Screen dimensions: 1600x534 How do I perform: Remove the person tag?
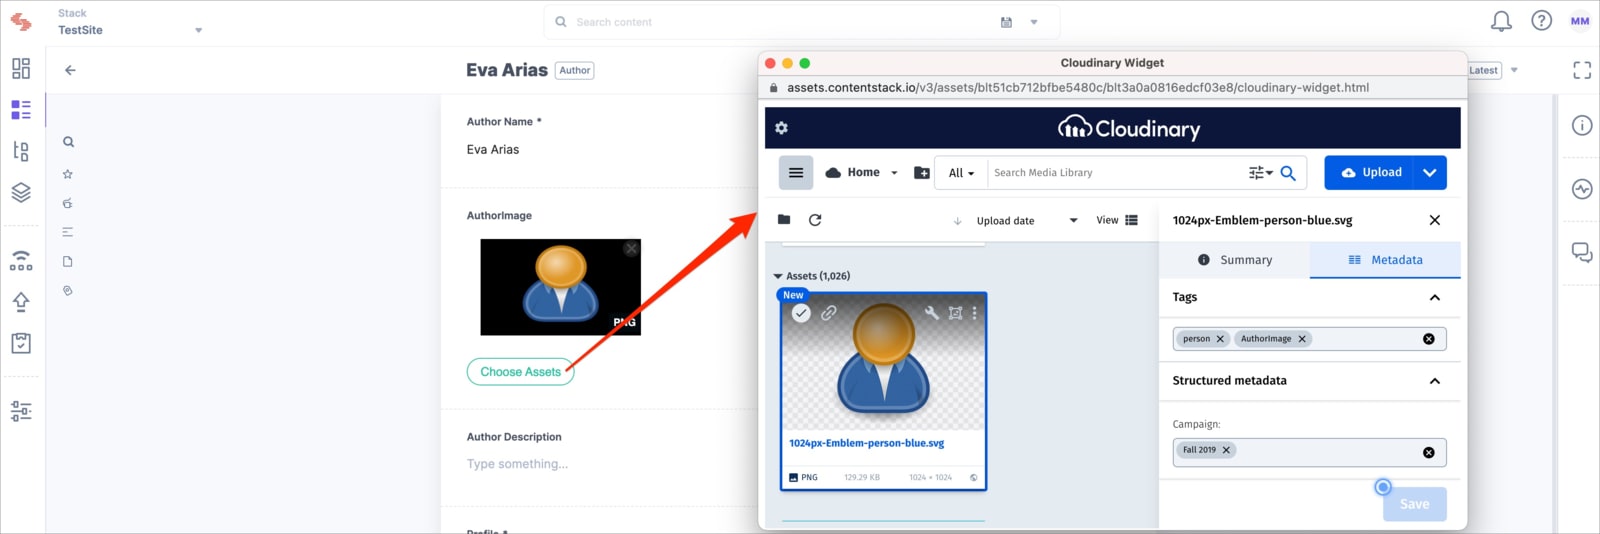coord(1220,339)
